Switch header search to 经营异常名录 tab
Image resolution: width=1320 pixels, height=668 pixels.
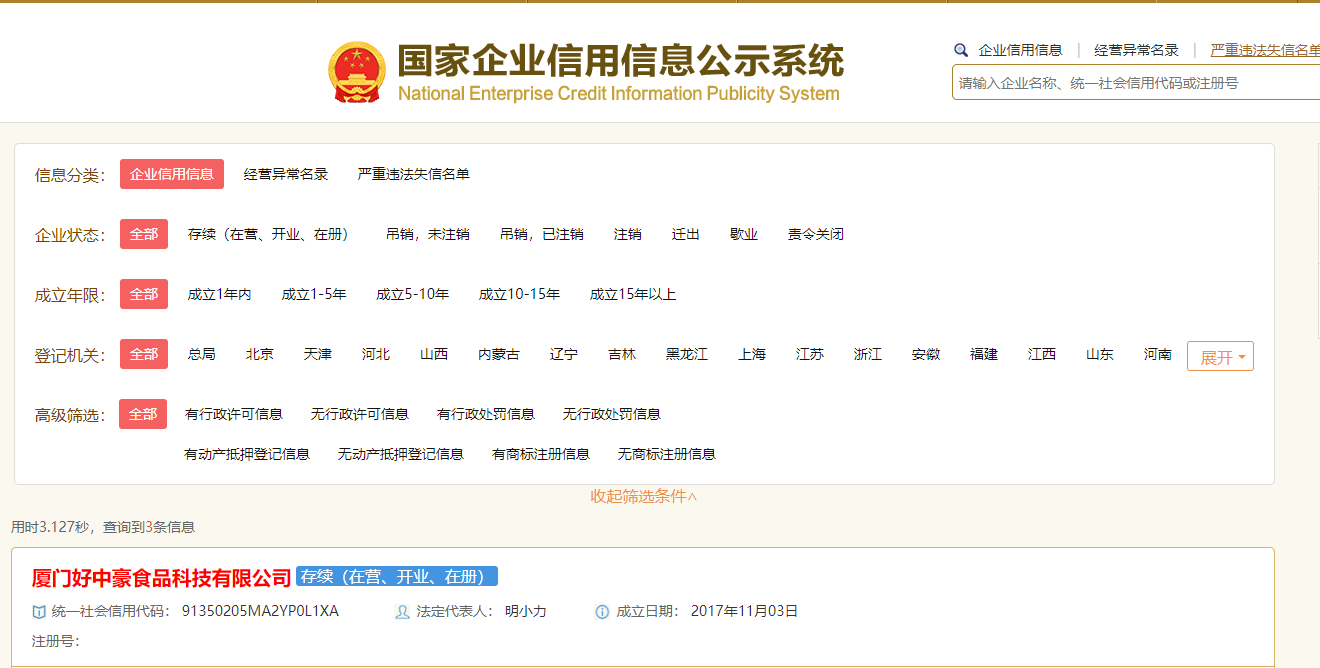tap(1136, 50)
